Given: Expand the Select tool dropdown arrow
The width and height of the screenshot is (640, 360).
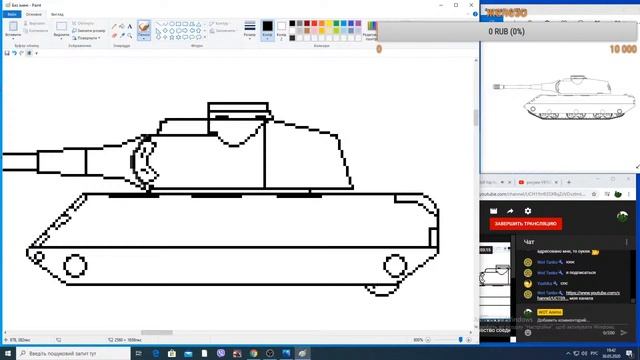Looking at the screenshot, I should [x=61, y=38].
